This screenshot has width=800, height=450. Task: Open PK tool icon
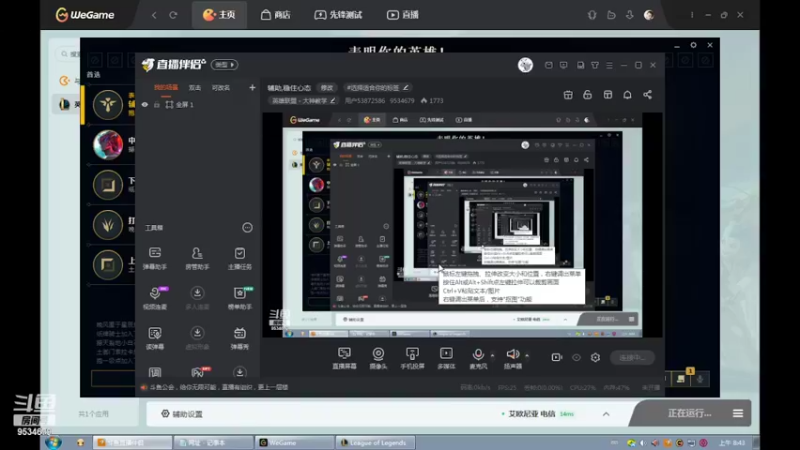tap(198, 372)
